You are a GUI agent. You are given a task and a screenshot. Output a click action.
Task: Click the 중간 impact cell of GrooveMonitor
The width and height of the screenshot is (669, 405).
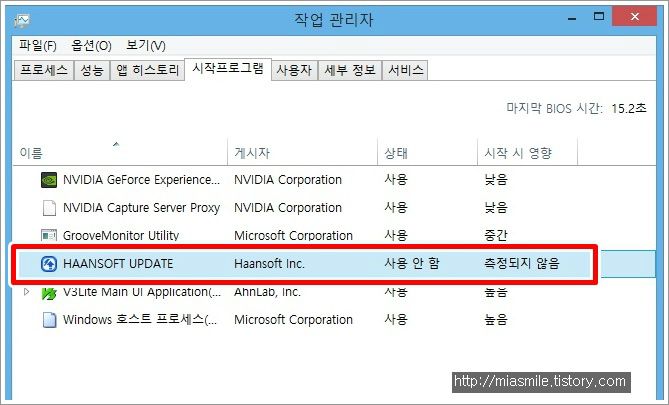496,235
